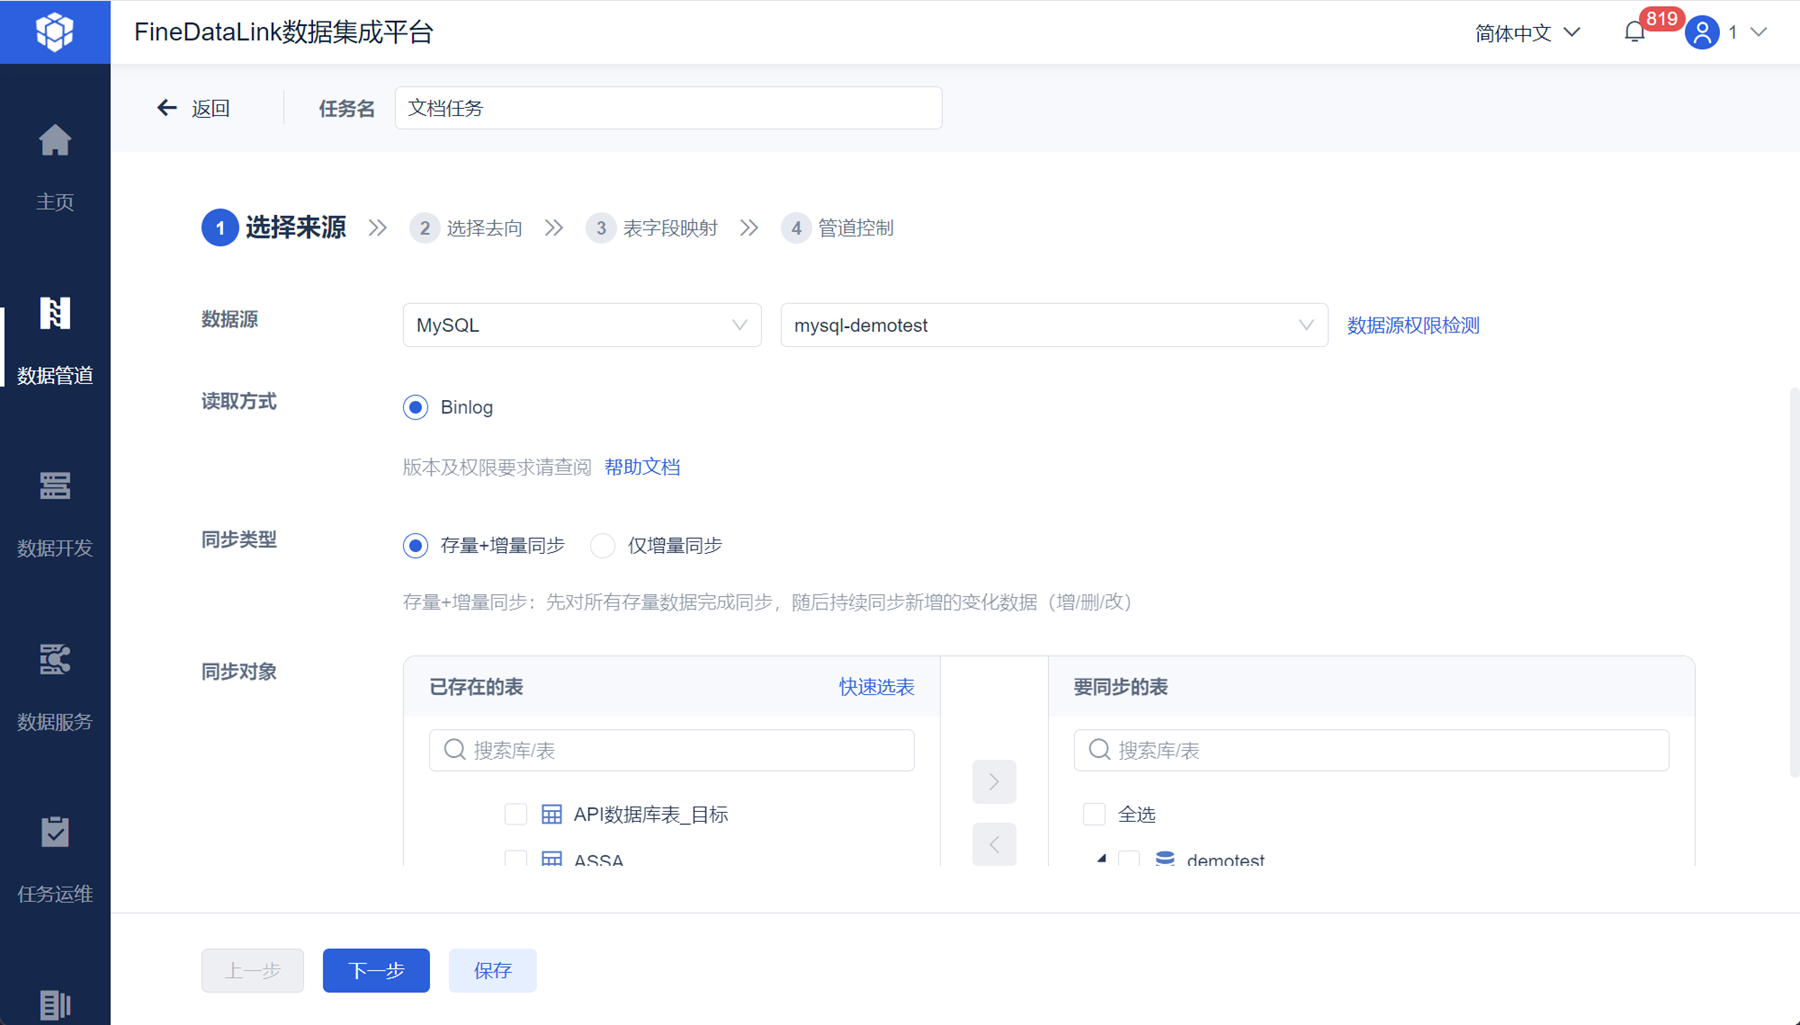The image size is (1800, 1025).
Task: Click the 返回 link
Action: [x=211, y=108]
